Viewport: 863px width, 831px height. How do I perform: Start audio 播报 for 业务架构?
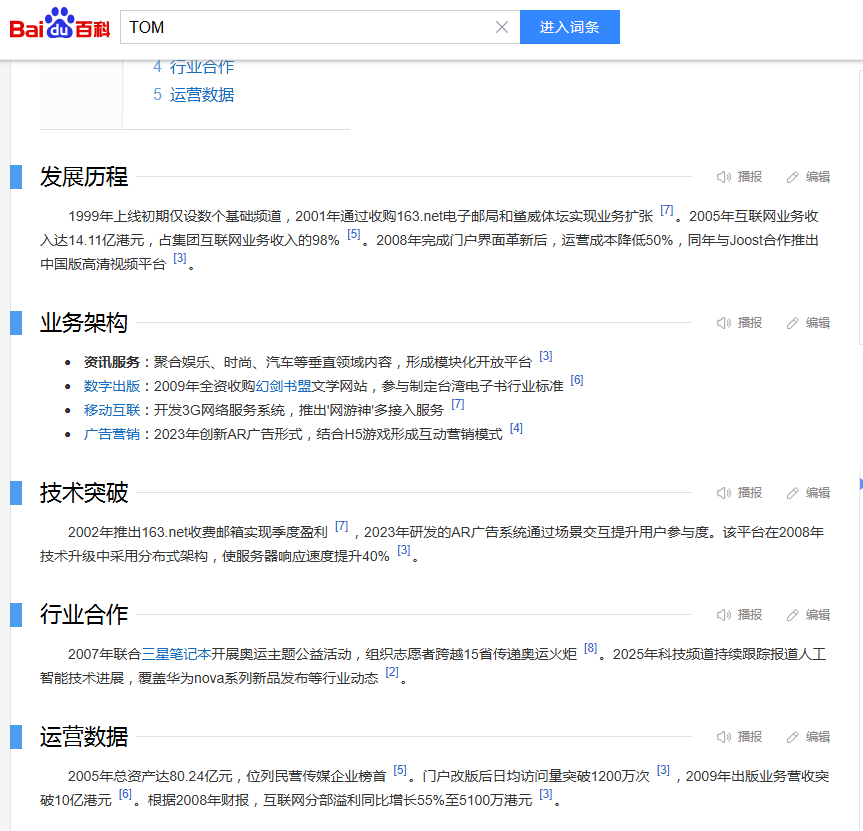[x=738, y=322]
